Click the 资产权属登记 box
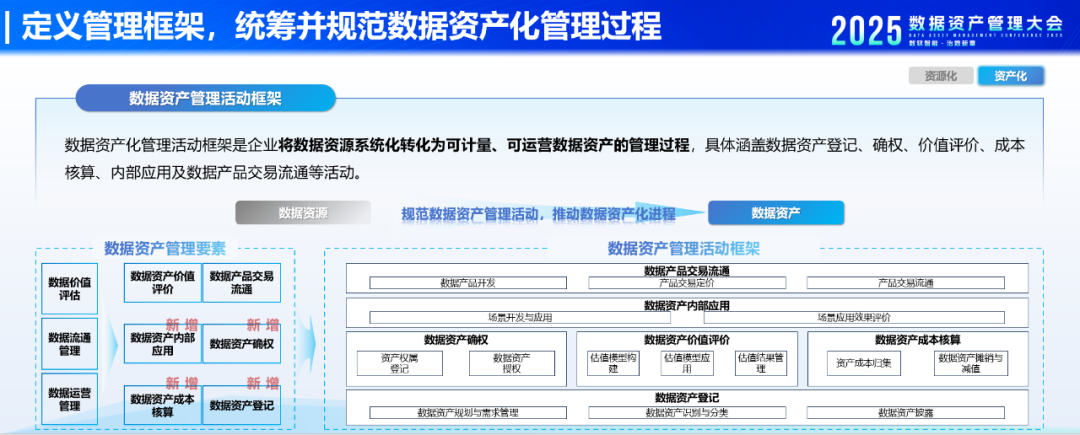Screen dimensions: 1080x435 pyautogui.click(x=399, y=363)
